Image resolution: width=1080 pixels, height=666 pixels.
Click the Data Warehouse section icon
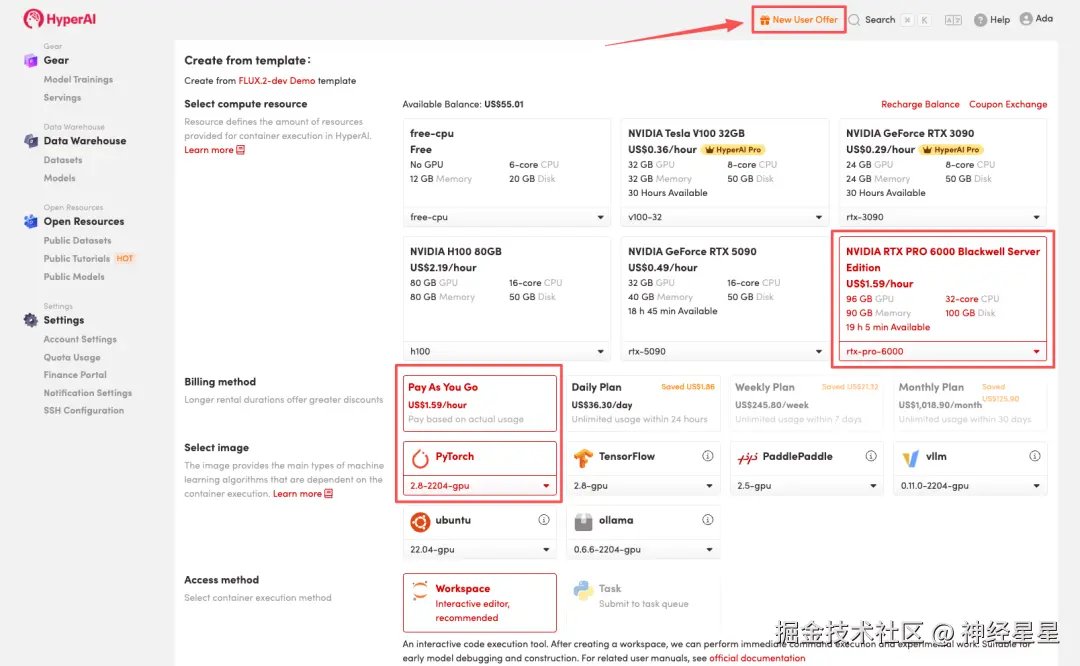tap(30, 141)
